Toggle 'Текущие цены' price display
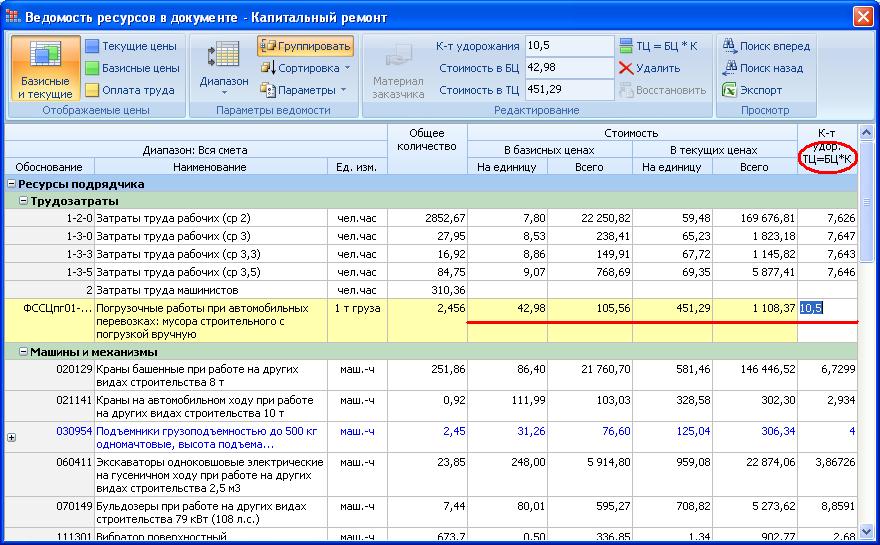Screen dimensions: 880x545 pos(130,46)
